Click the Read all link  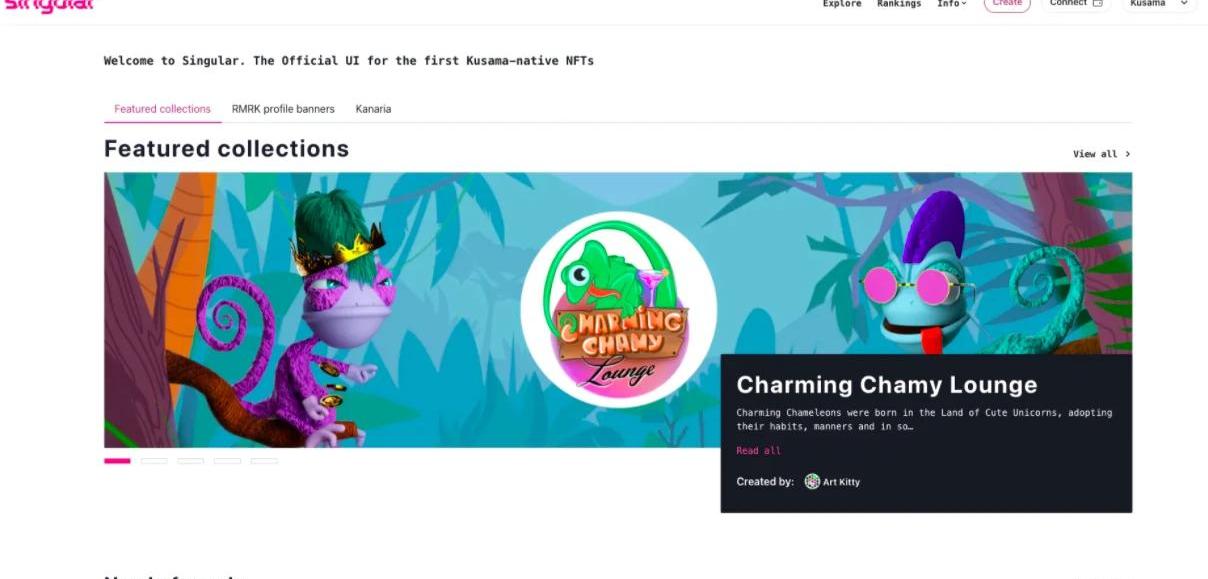point(758,451)
